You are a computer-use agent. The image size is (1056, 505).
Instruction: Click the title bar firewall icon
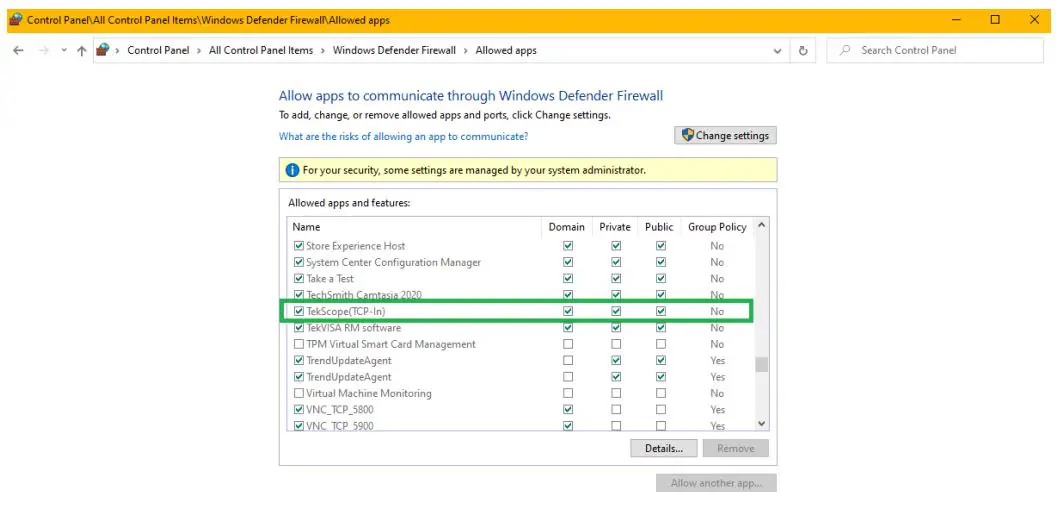(x=14, y=19)
